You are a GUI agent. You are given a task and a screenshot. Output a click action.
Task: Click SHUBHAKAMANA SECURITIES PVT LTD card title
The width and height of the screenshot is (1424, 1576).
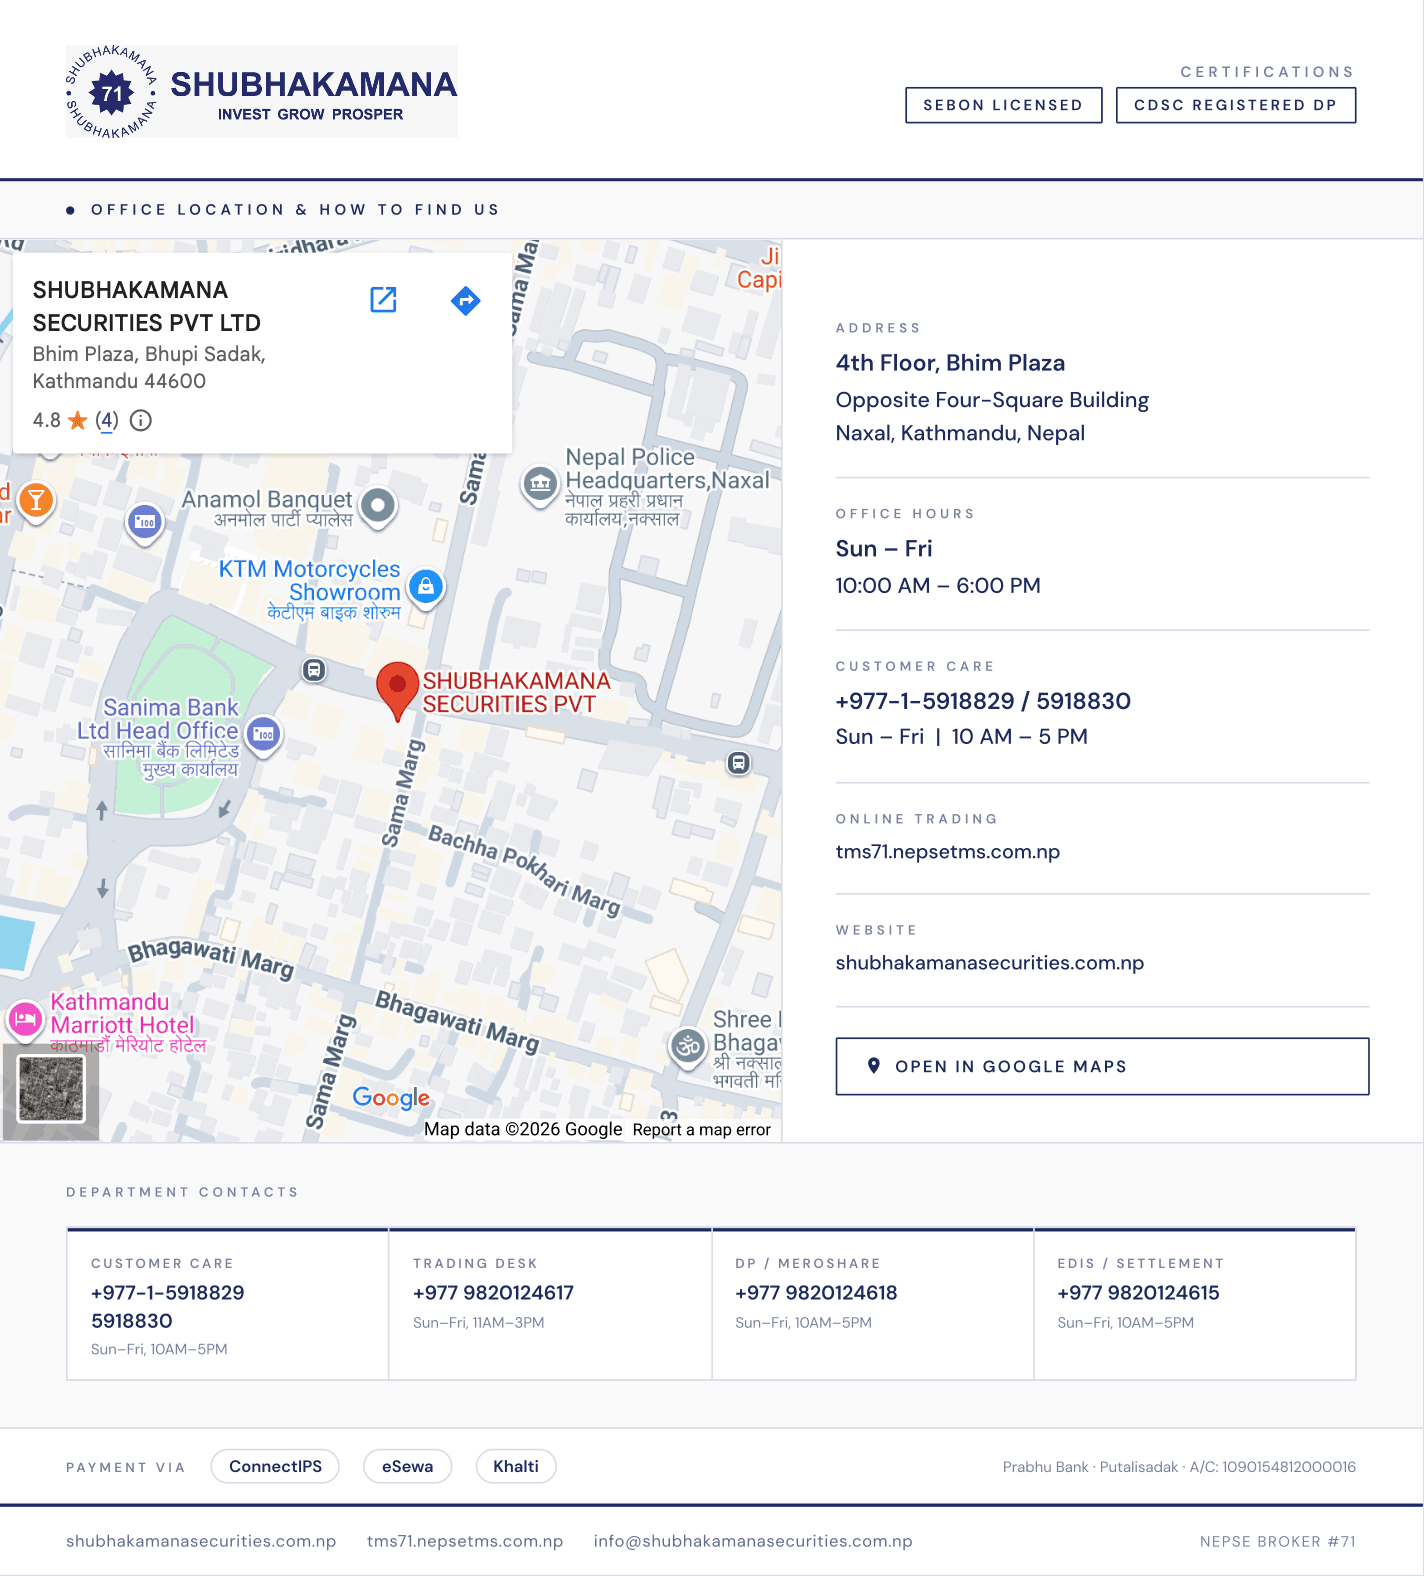(147, 306)
